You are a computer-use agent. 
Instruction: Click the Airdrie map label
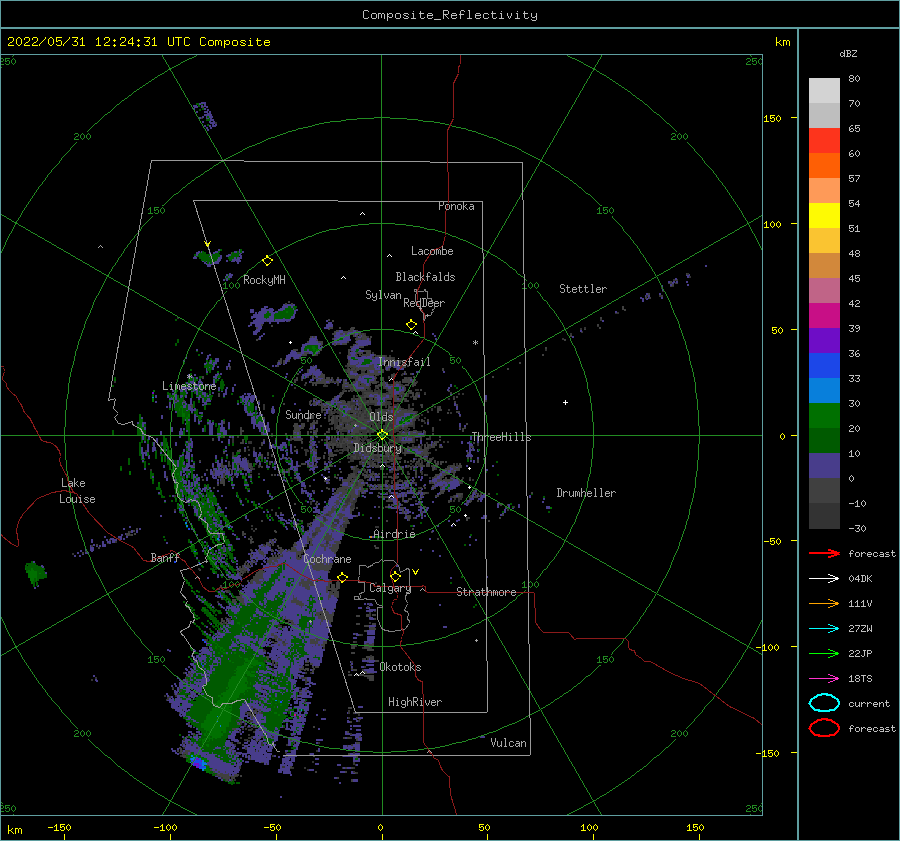tap(394, 534)
